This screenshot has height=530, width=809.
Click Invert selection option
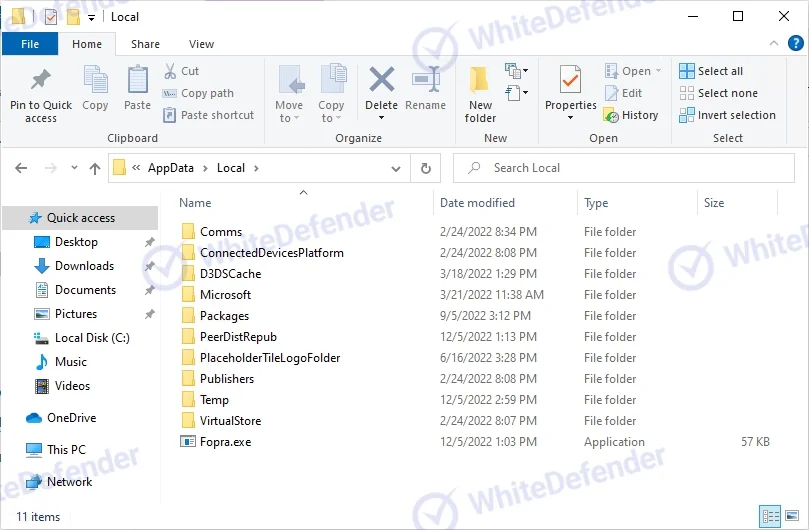727,115
